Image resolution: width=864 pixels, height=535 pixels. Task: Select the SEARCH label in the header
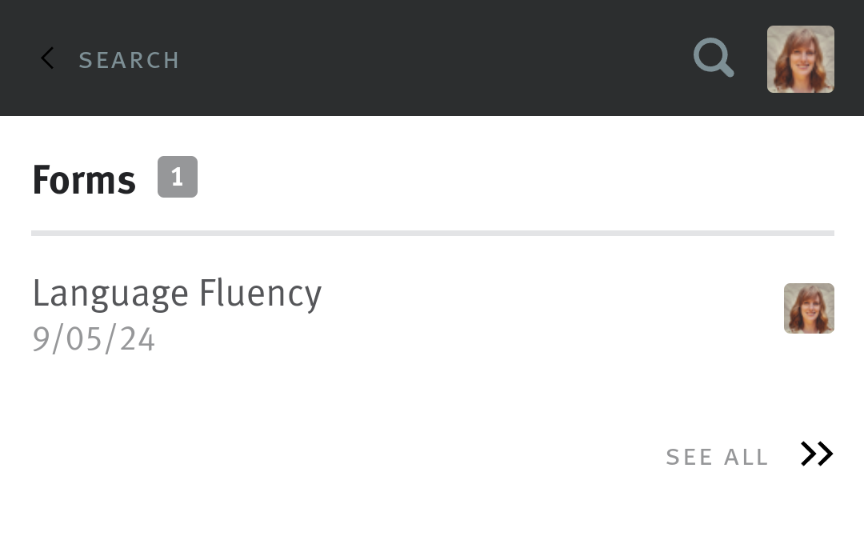tap(129, 60)
